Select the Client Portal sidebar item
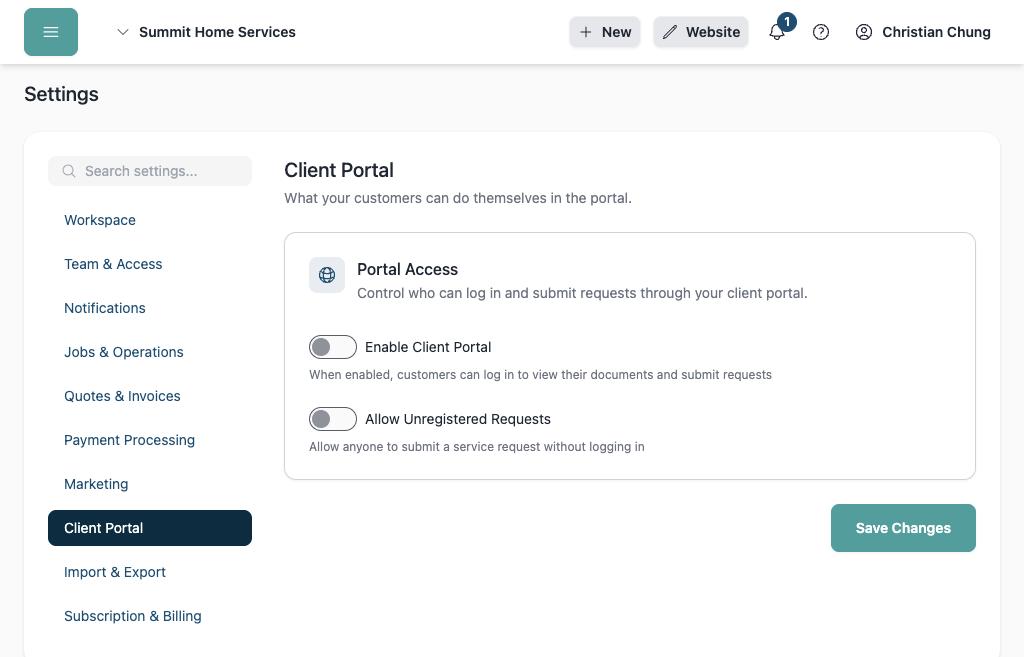 pos(150,528)
